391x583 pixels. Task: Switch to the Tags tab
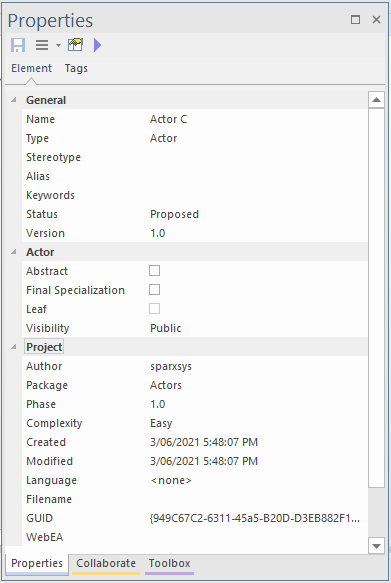coord(76,68)
